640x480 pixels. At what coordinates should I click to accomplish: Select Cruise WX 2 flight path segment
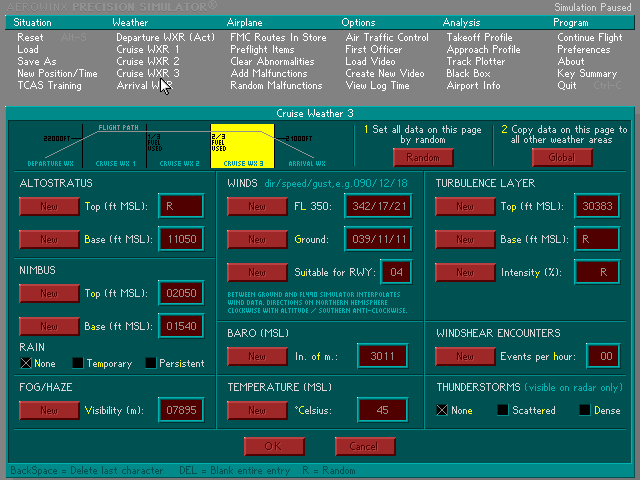coord(178,146)
